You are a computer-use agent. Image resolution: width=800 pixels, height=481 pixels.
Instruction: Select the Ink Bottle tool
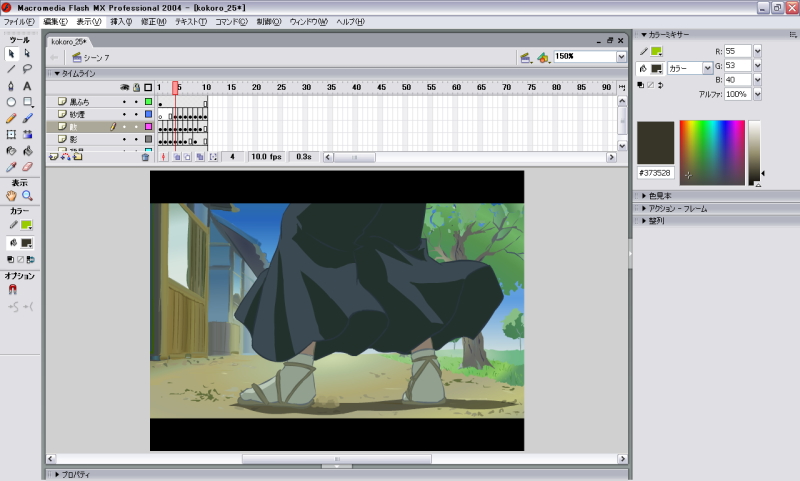point(11,151)
